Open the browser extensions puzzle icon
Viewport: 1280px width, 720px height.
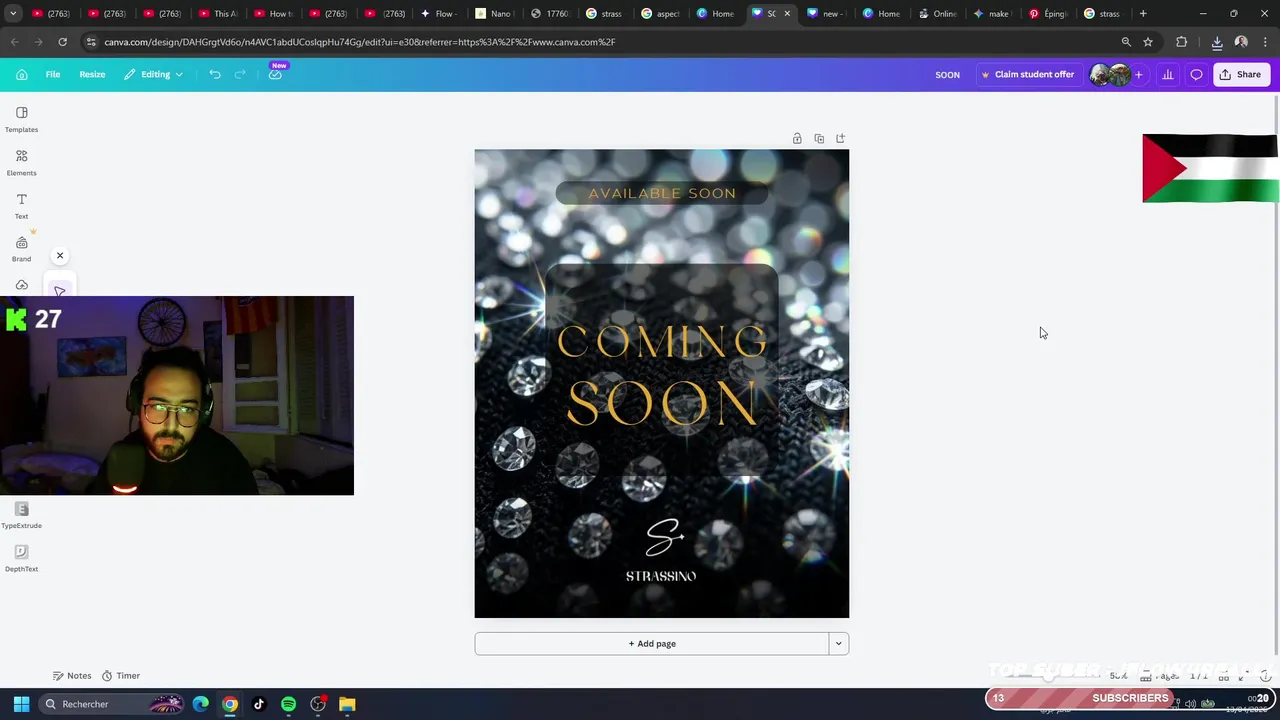1182,42
